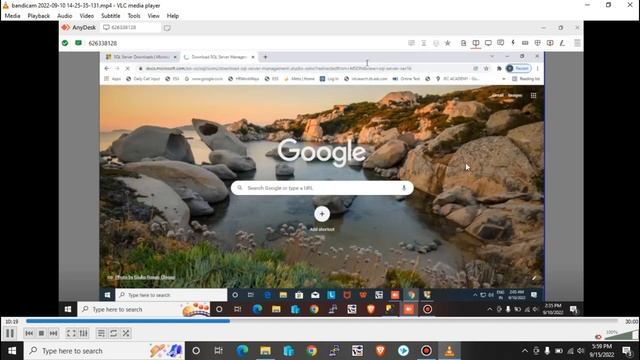The image size is (640, 360).
Task: Open VLC Media menu
Action: coord(12,16)
